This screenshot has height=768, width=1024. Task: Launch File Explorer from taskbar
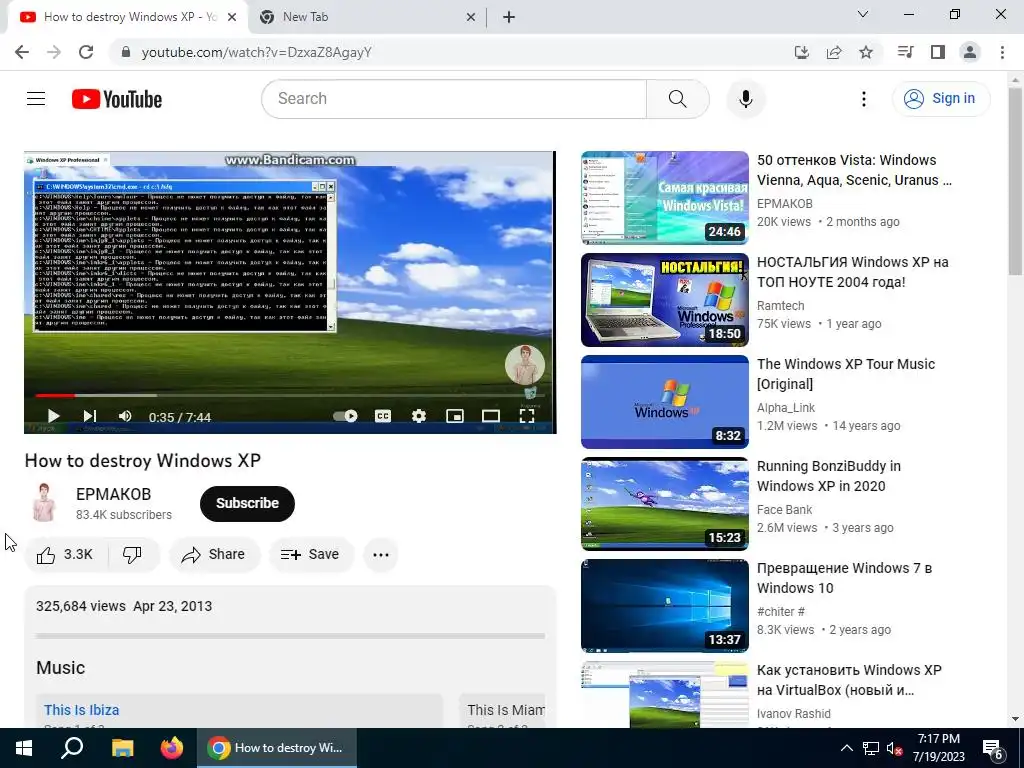click(122, 748)
